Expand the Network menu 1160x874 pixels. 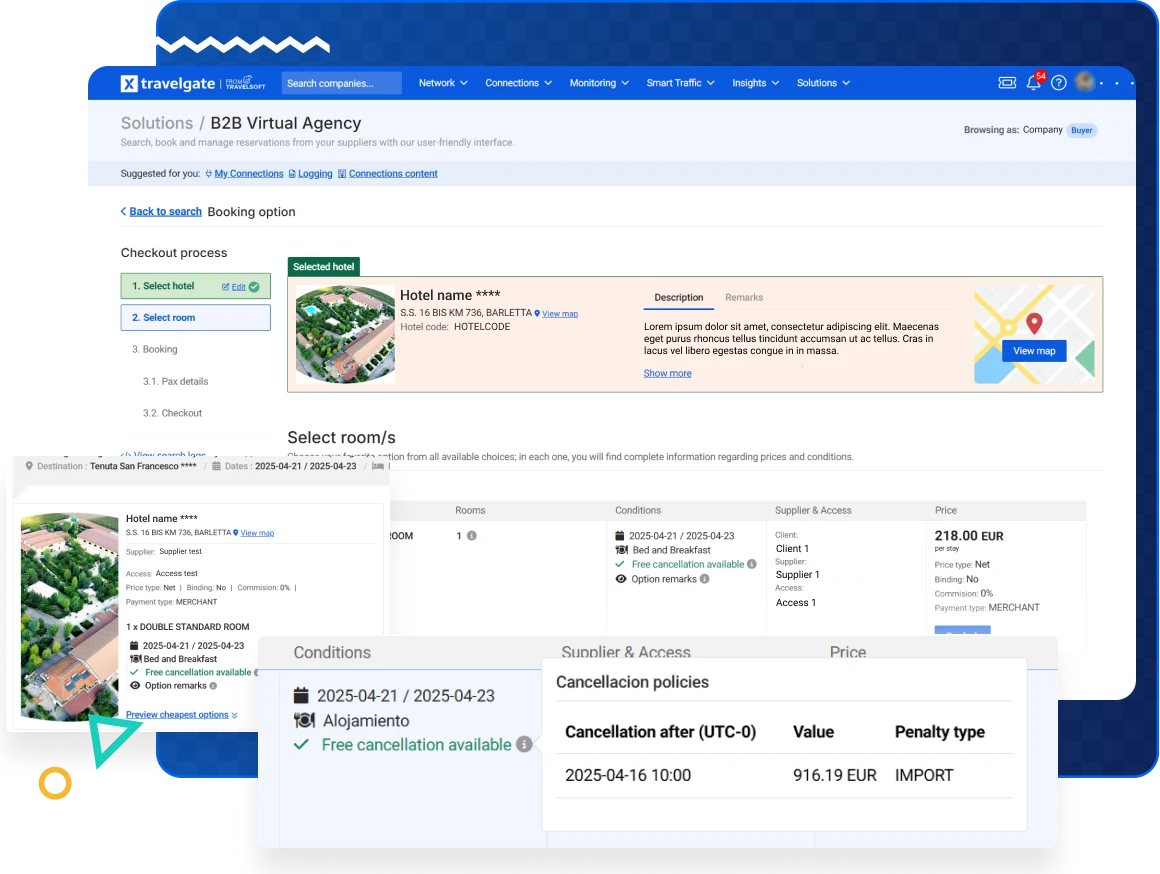(442, 83)
